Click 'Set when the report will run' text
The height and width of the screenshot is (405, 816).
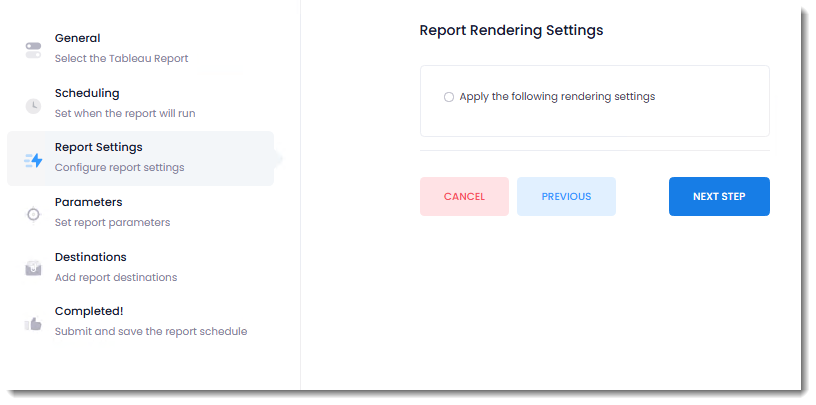pos(125,113)
